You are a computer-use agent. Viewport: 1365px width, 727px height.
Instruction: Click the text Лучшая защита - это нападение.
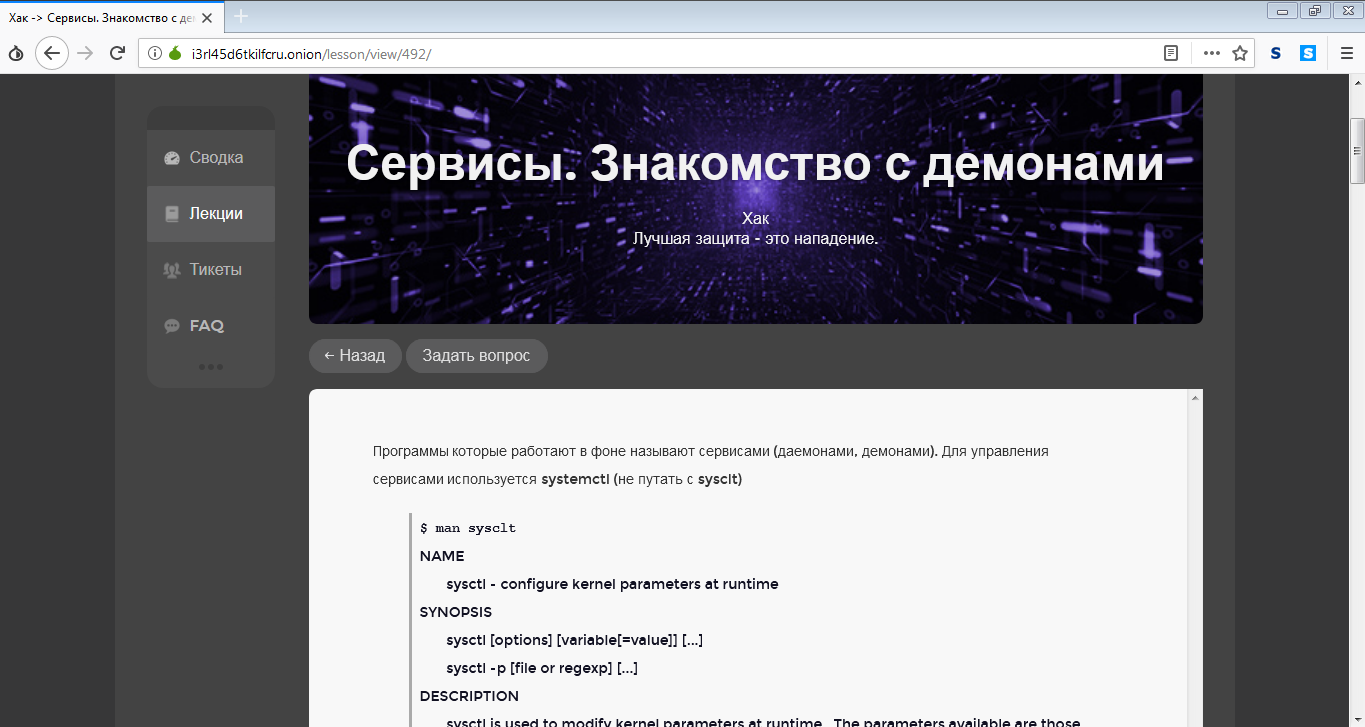[755, 239]
